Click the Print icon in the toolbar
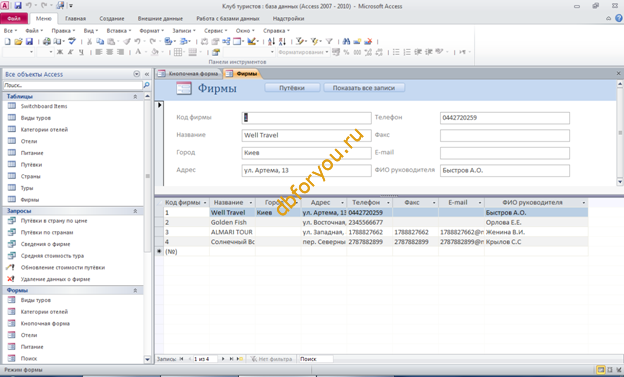Viewport: 624px width, 377px height. pyautogui.click(x=47, y=41)
